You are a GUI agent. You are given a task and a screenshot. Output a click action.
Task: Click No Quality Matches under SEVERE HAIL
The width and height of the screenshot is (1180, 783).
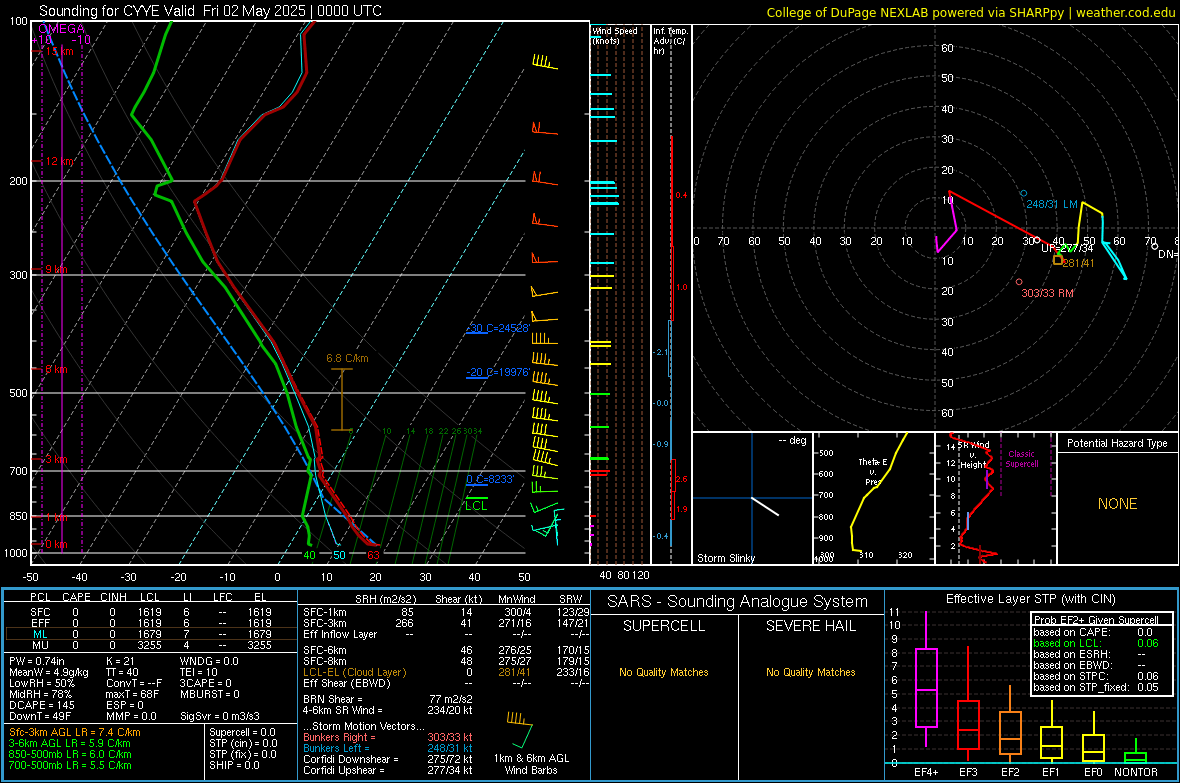click(x=810, y=672)
